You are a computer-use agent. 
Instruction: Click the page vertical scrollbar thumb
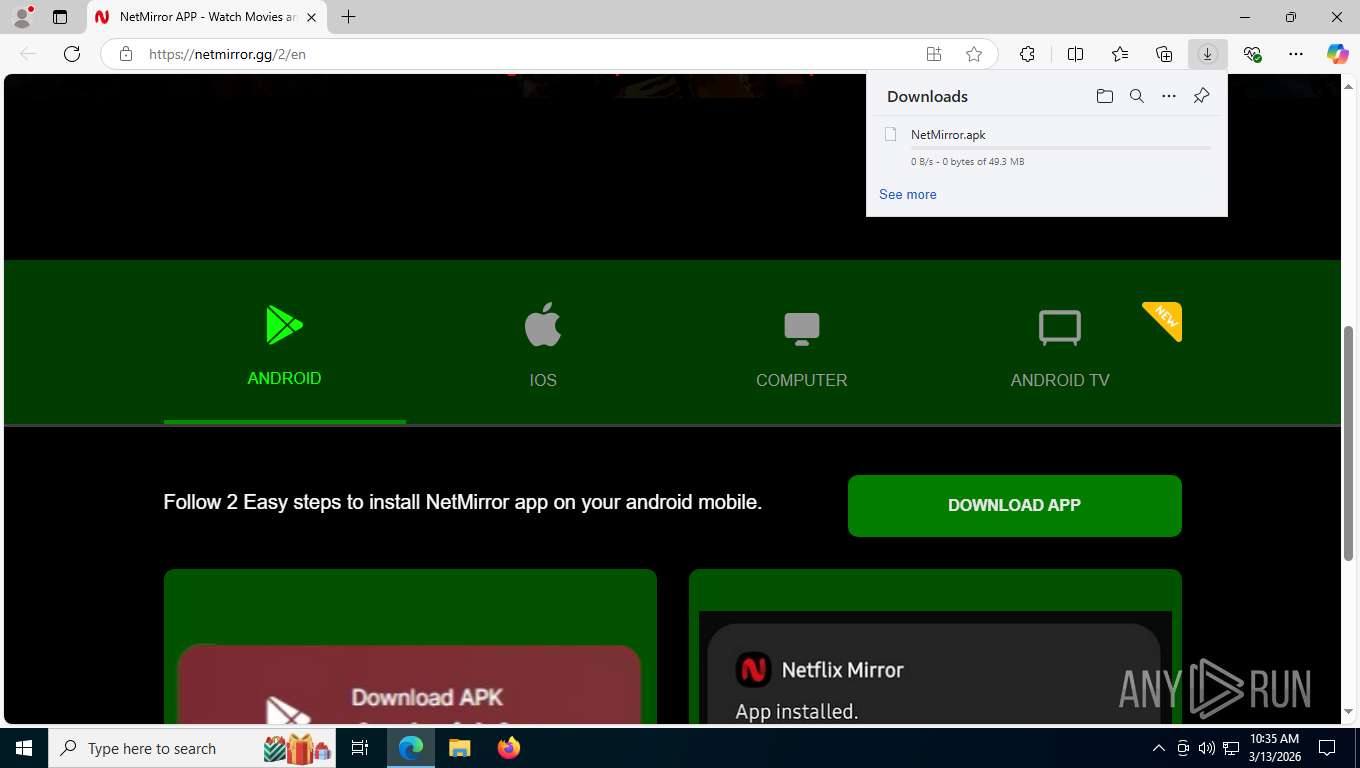[x=1349, y=443]
